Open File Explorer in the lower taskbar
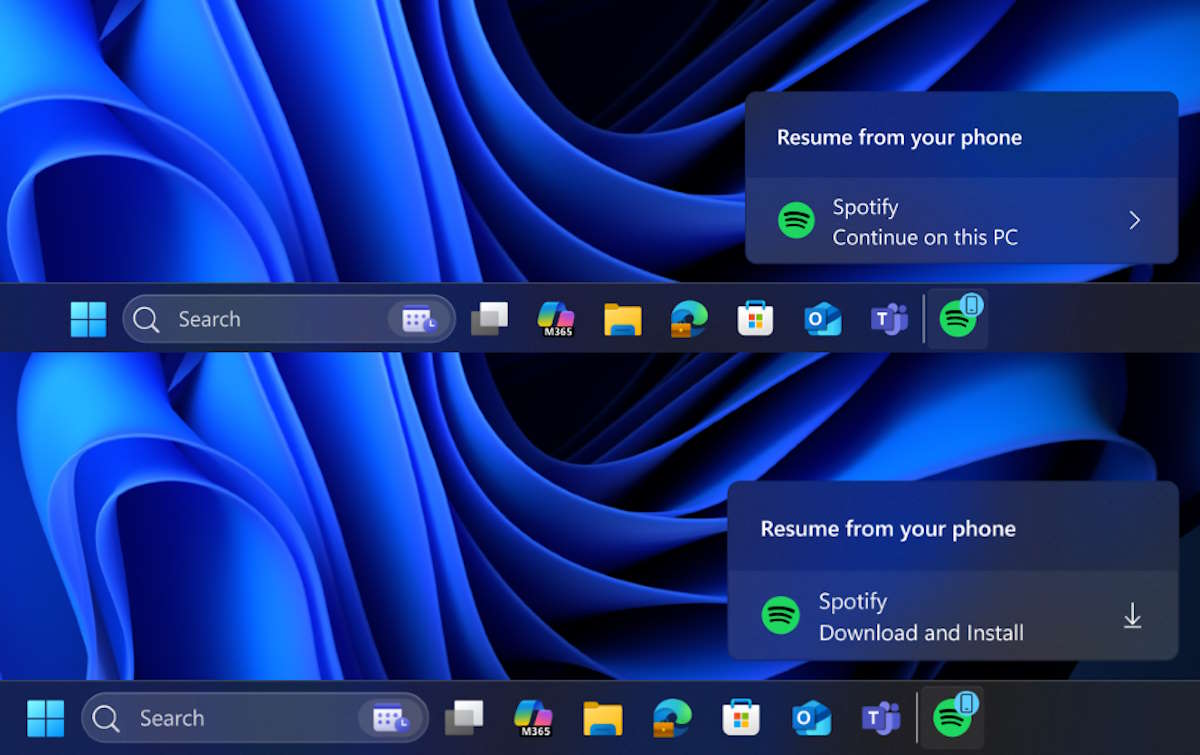 pos(602,718)
